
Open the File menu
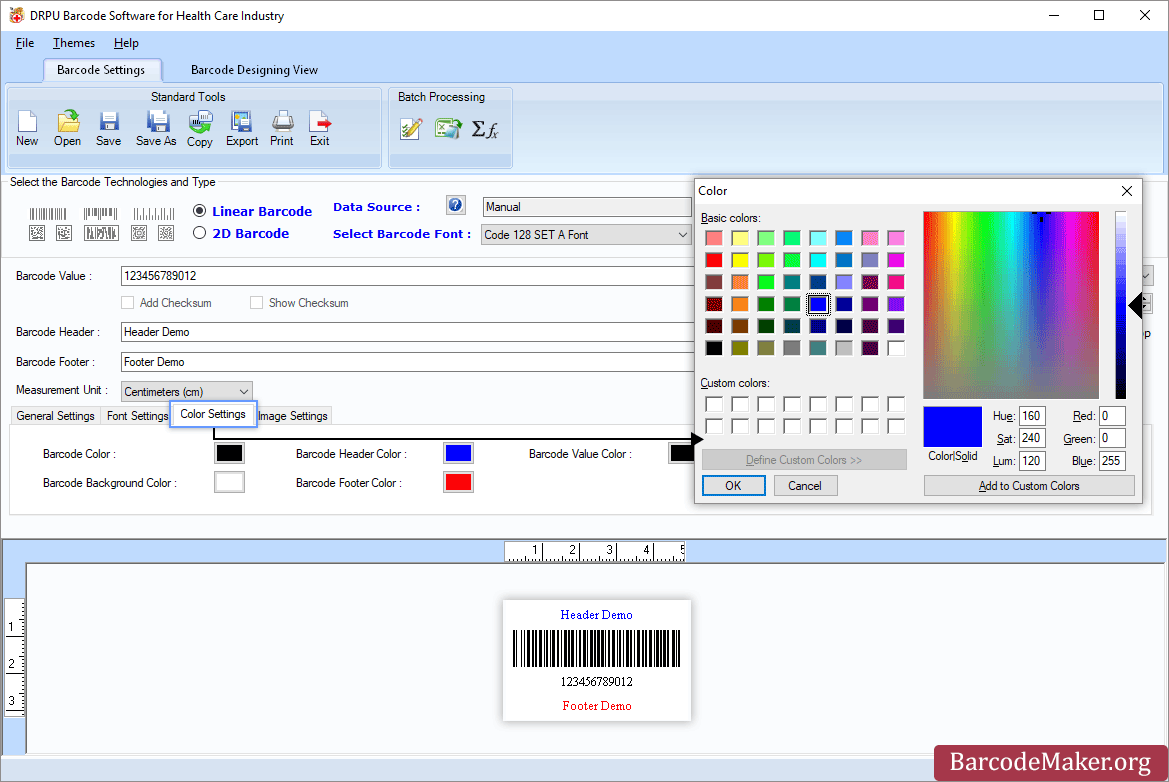point(25,43)
